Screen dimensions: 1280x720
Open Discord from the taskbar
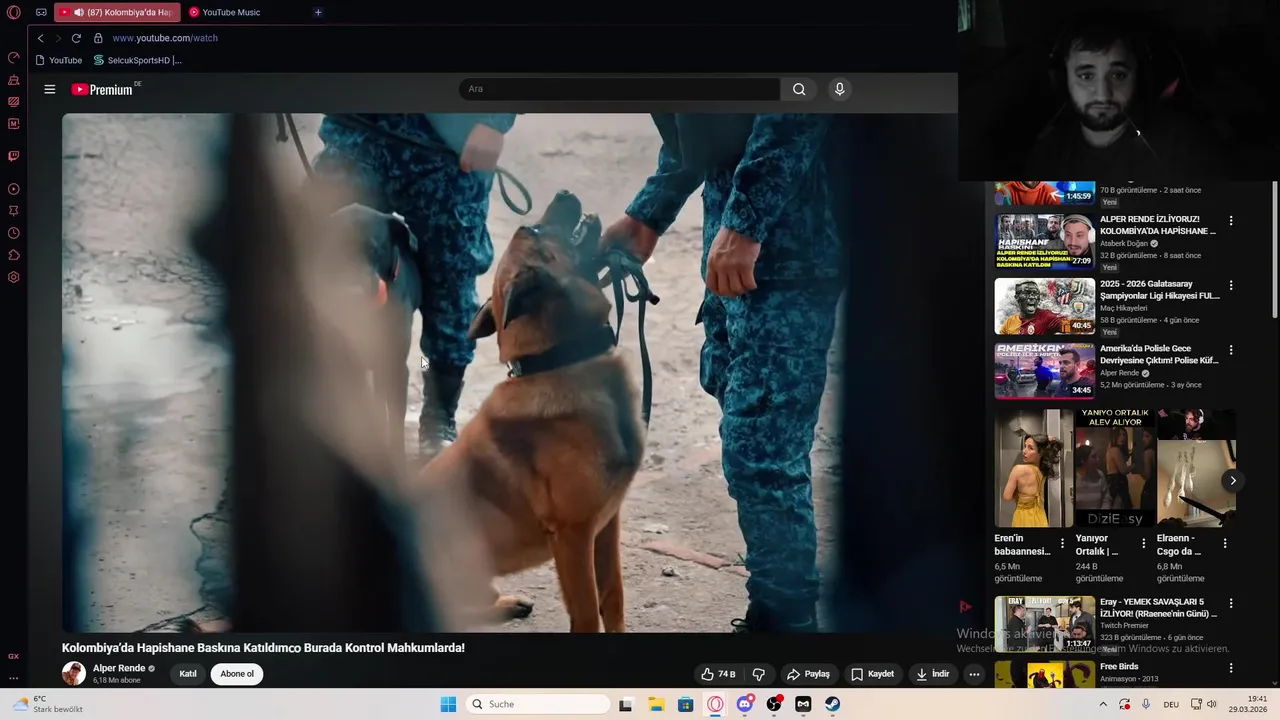[x=744, y=704]
